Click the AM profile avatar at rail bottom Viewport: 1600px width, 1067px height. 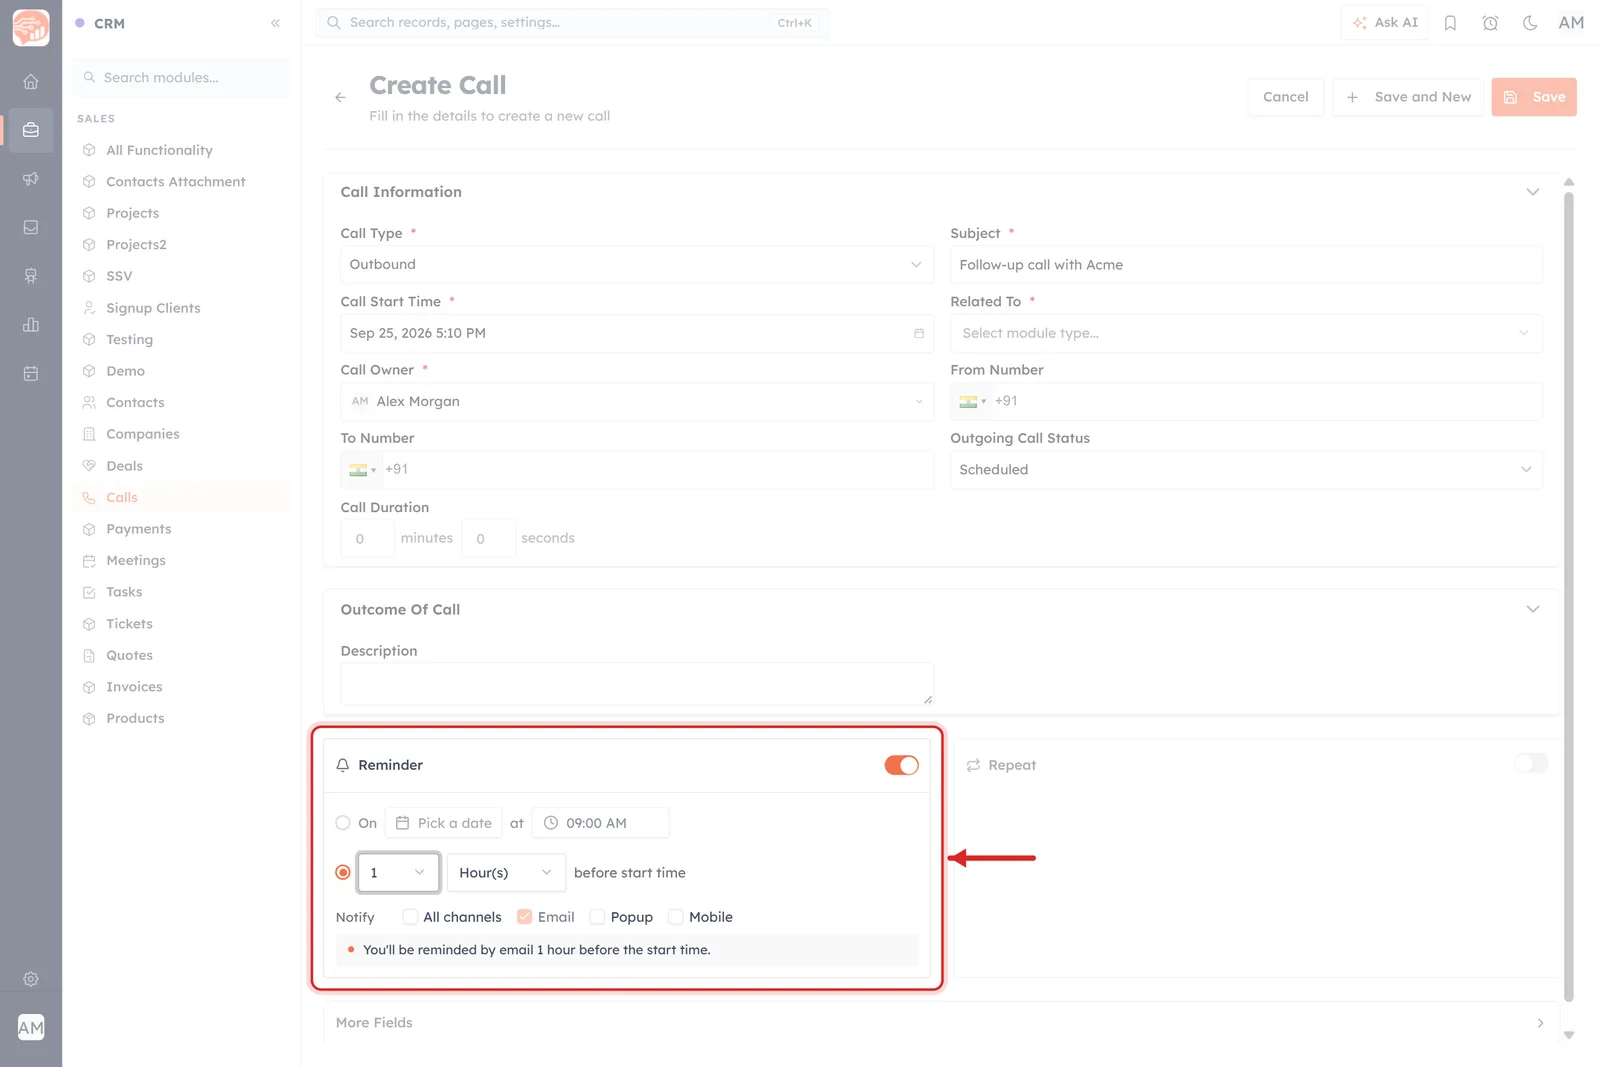tap(31, 1027)
